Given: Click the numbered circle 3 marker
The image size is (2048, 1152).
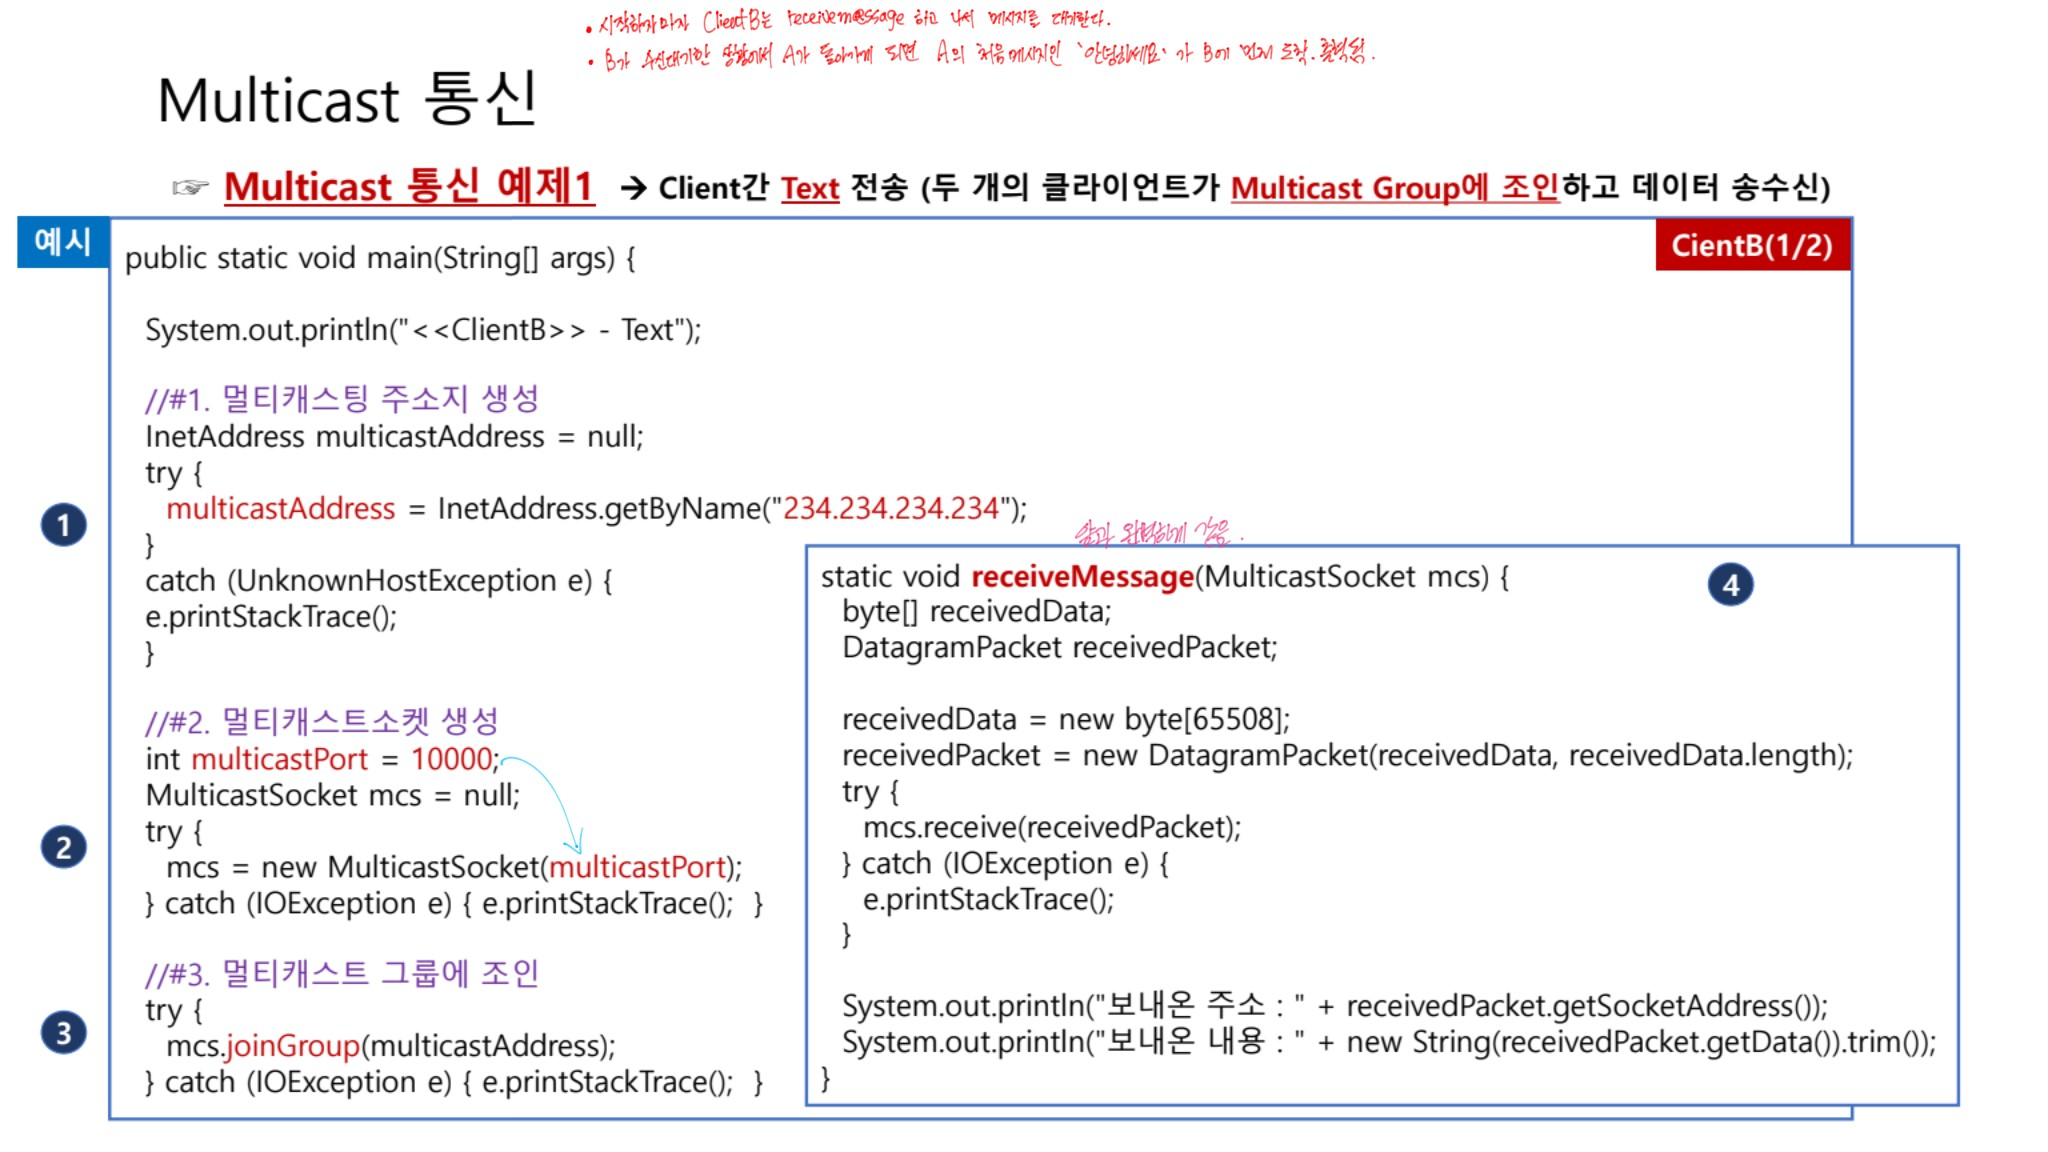Looking at the screenshot, I should (63, 1032).
